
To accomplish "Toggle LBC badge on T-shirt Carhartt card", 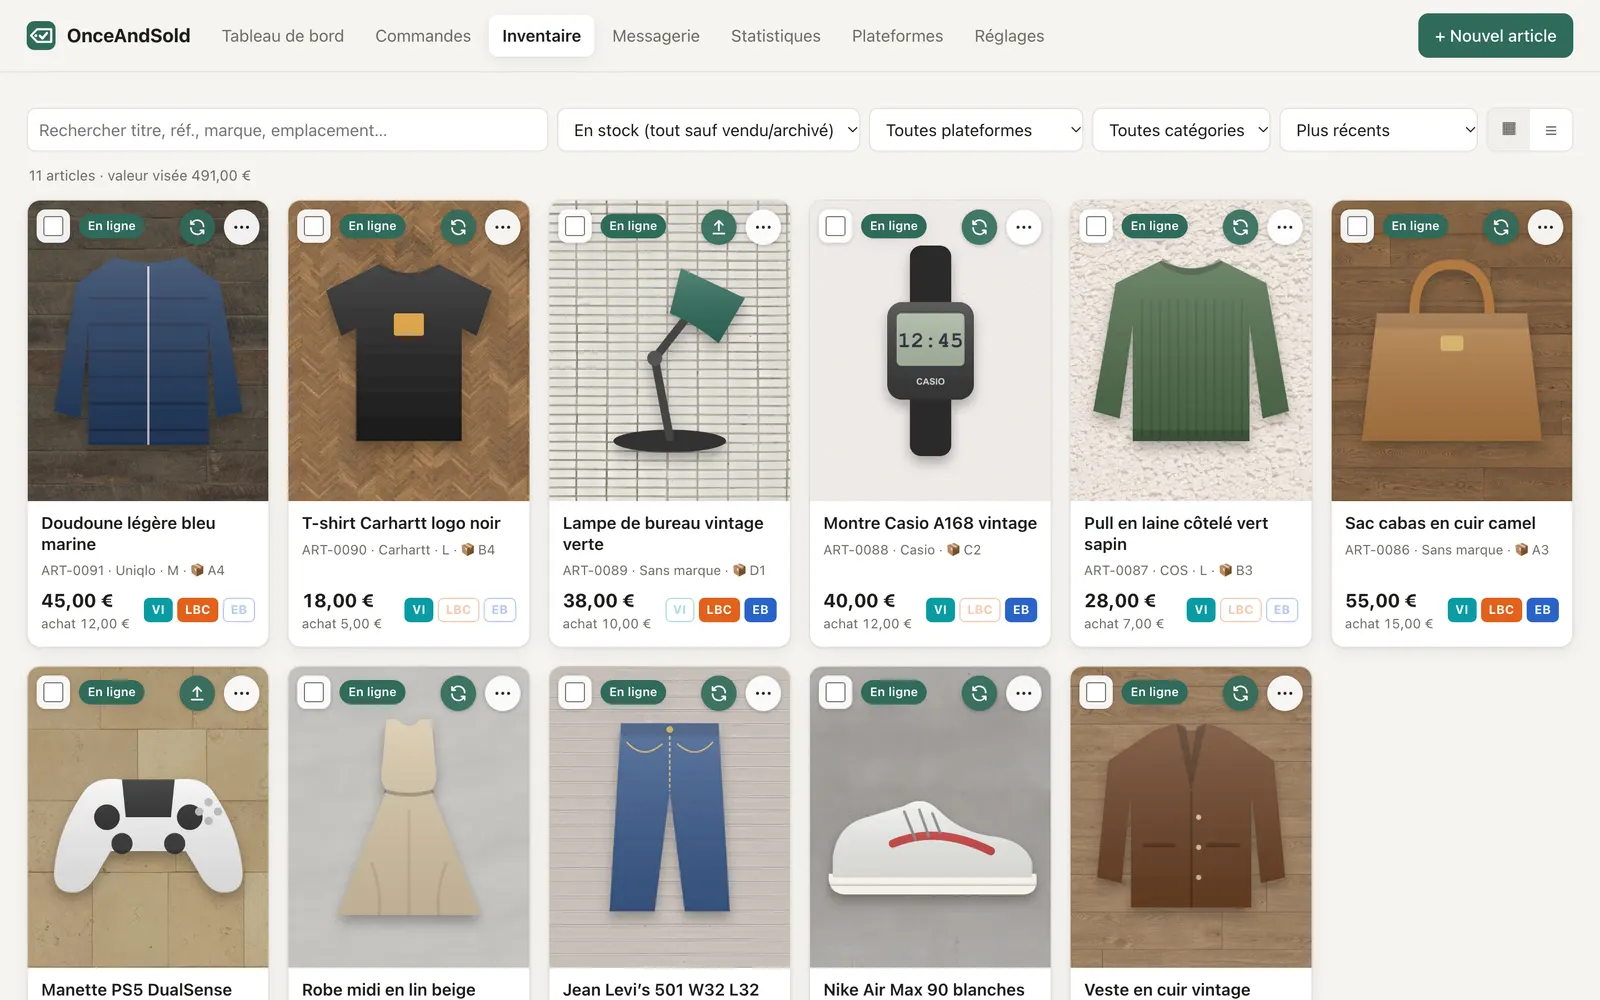I will point(458,610).
